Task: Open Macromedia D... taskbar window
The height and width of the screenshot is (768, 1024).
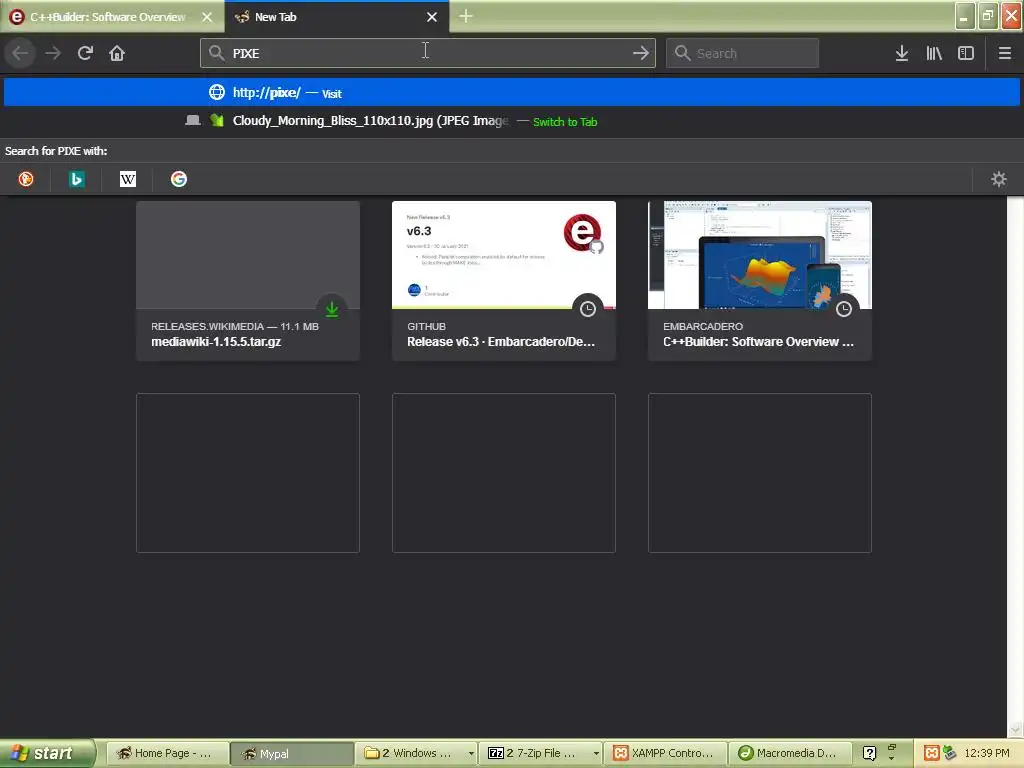Action: (790, 753)
